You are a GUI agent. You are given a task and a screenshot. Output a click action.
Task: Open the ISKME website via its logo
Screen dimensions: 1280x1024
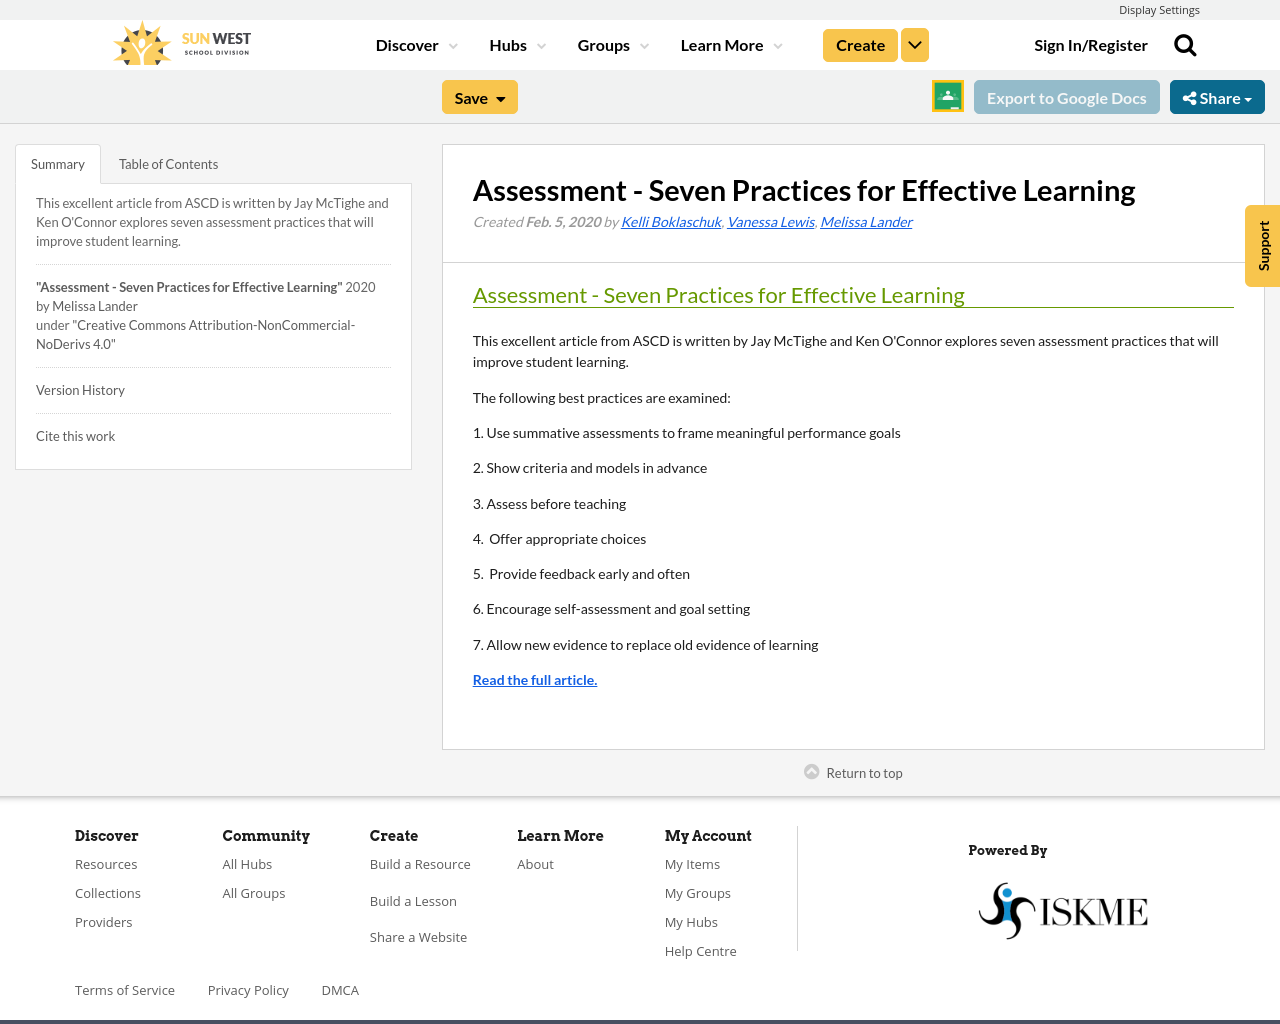(1062, 909)
